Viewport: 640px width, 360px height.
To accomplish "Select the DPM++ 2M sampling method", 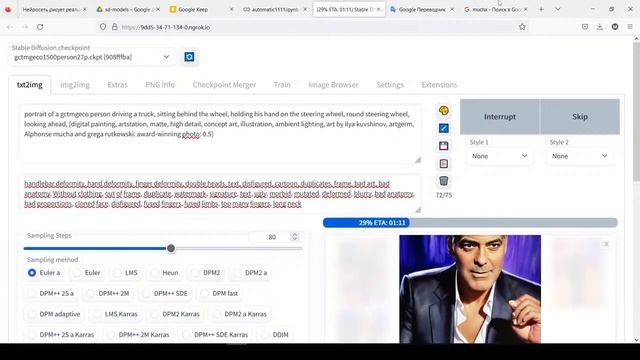I will [109, 293].
